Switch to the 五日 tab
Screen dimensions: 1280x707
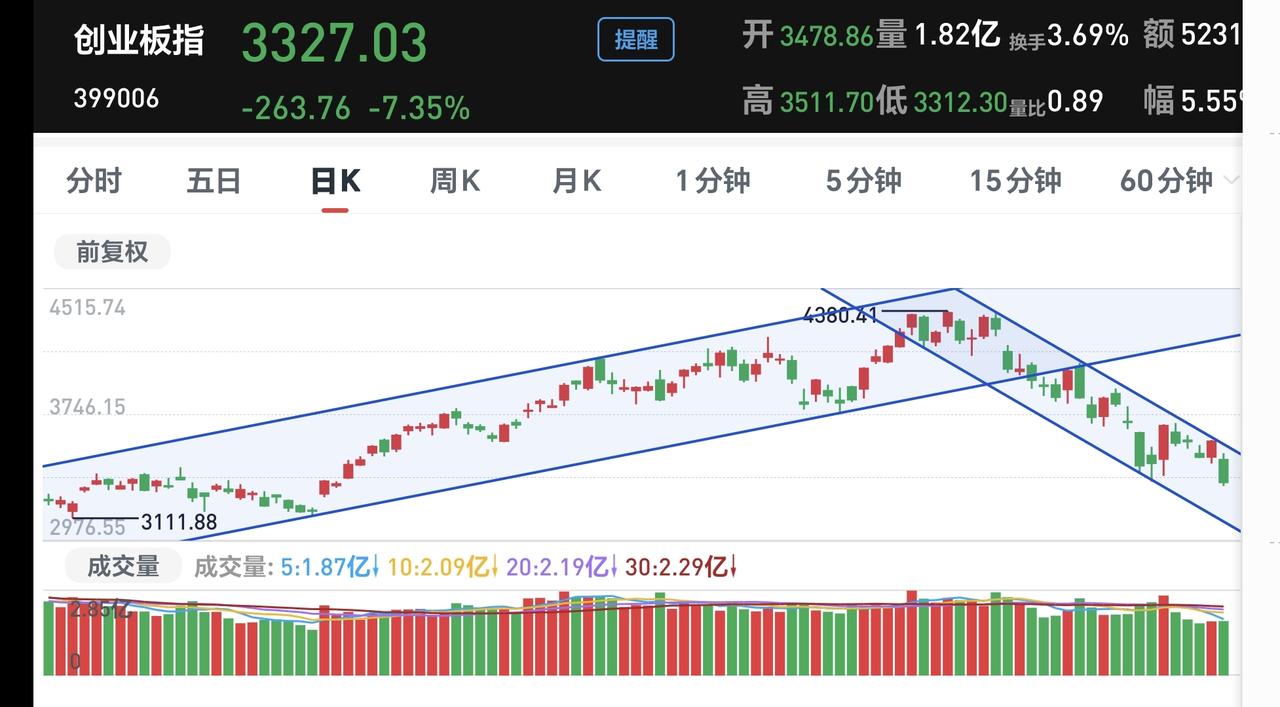pos(214,181)
